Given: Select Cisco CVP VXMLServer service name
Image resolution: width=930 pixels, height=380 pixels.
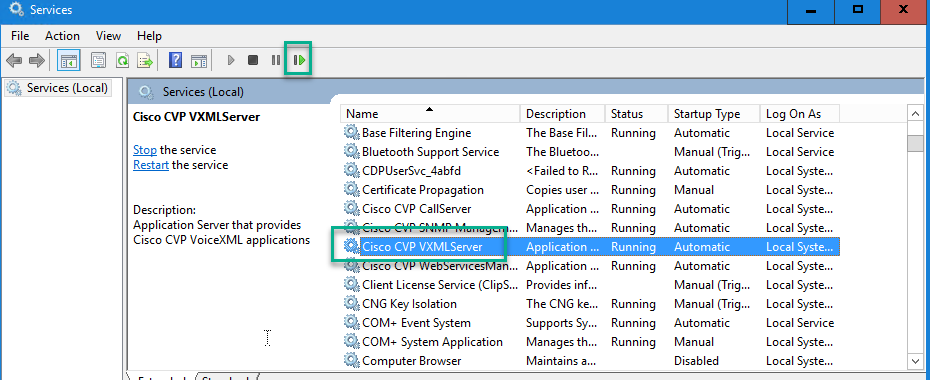Looking at the screenshot, I should [x=422, y=247].
